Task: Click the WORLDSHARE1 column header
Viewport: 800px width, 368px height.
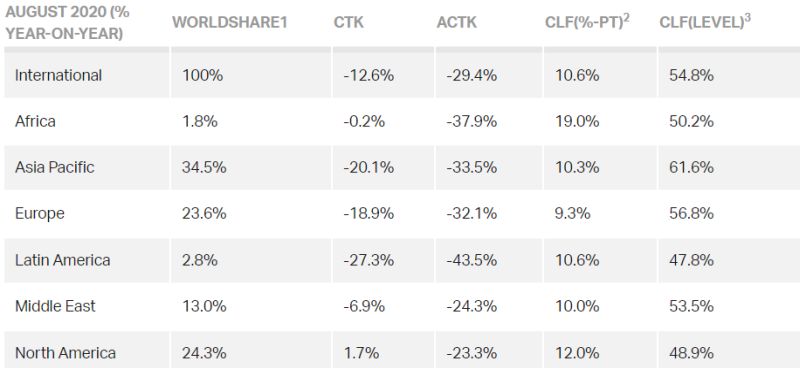Action: point(230,22)
